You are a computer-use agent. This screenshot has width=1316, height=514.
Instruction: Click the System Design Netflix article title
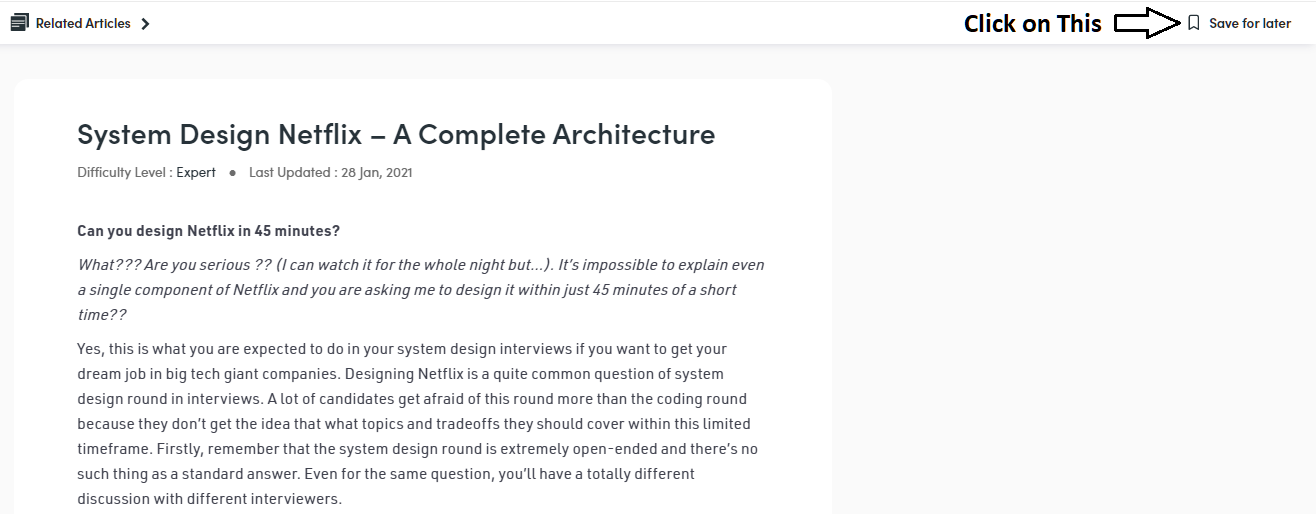tap(396, 134)
